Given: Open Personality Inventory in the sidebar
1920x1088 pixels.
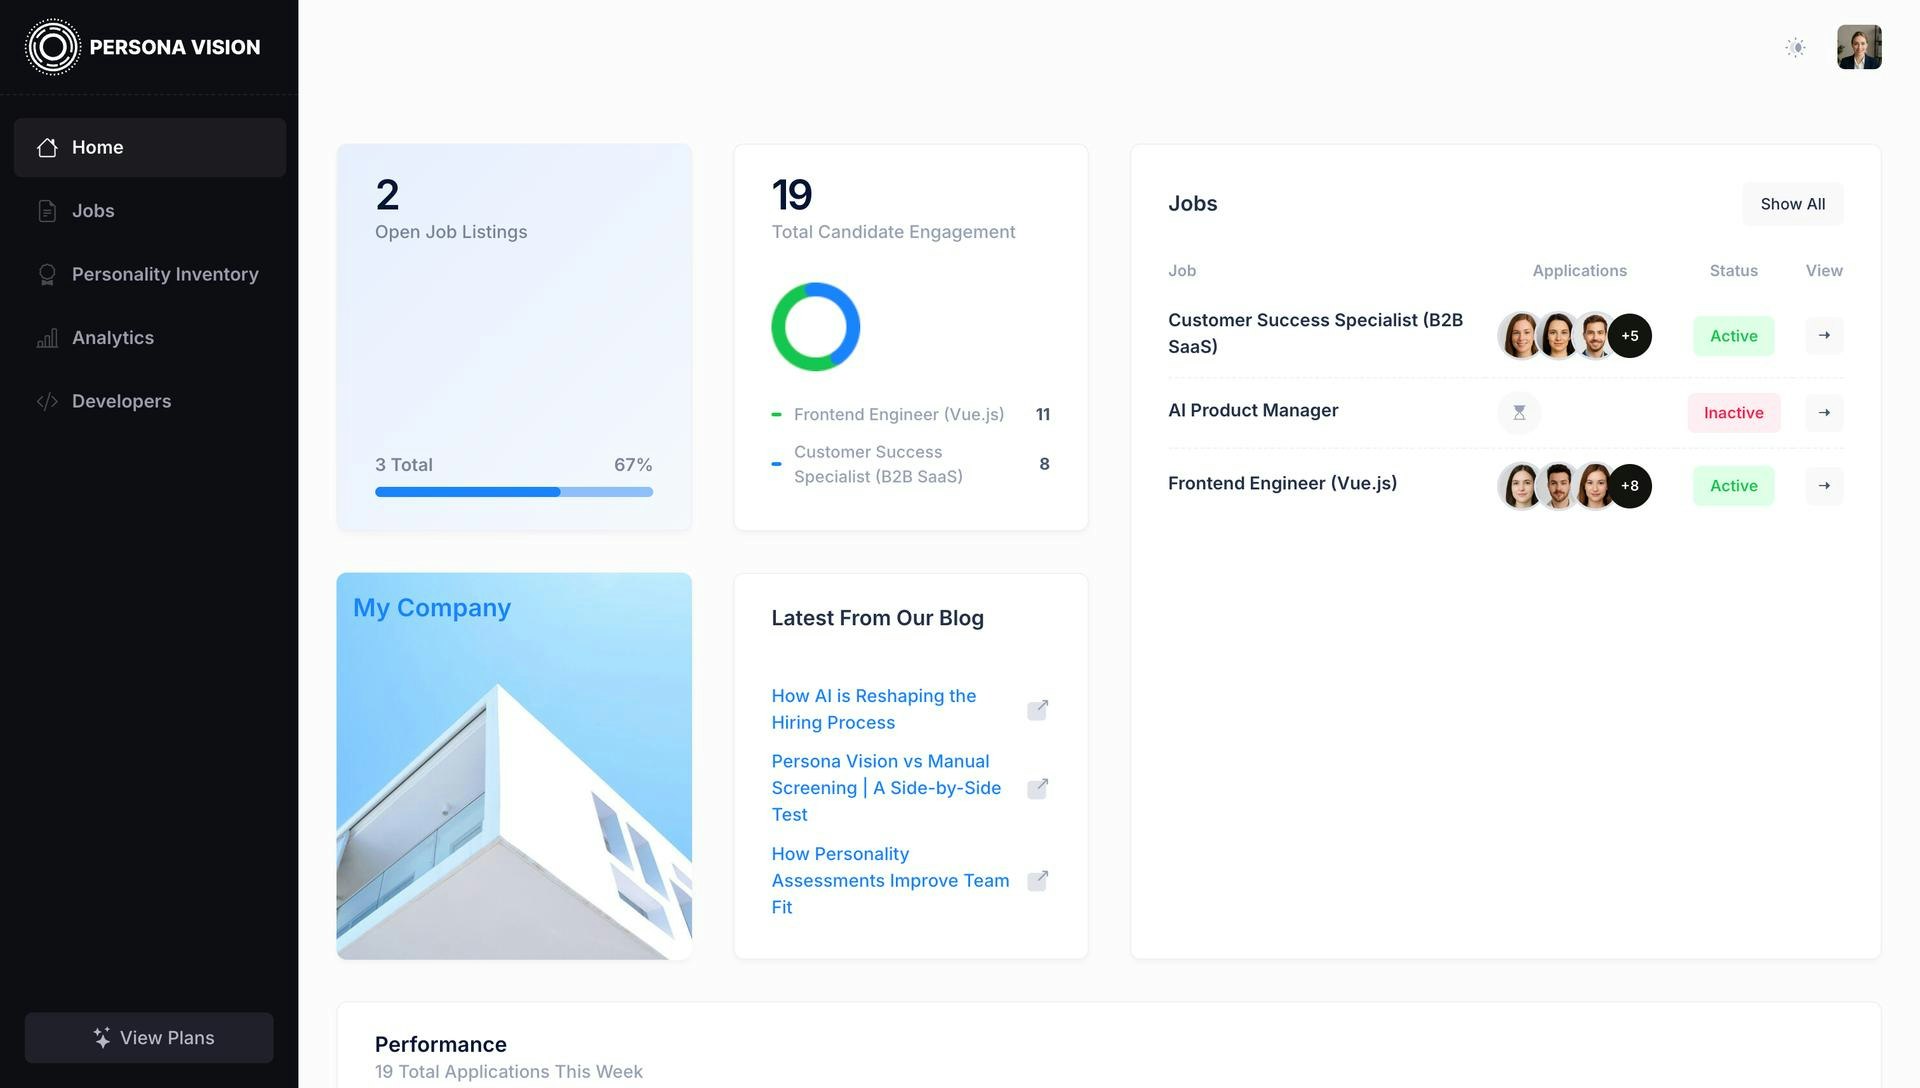Looking at the screenshot, I should 164,274.
